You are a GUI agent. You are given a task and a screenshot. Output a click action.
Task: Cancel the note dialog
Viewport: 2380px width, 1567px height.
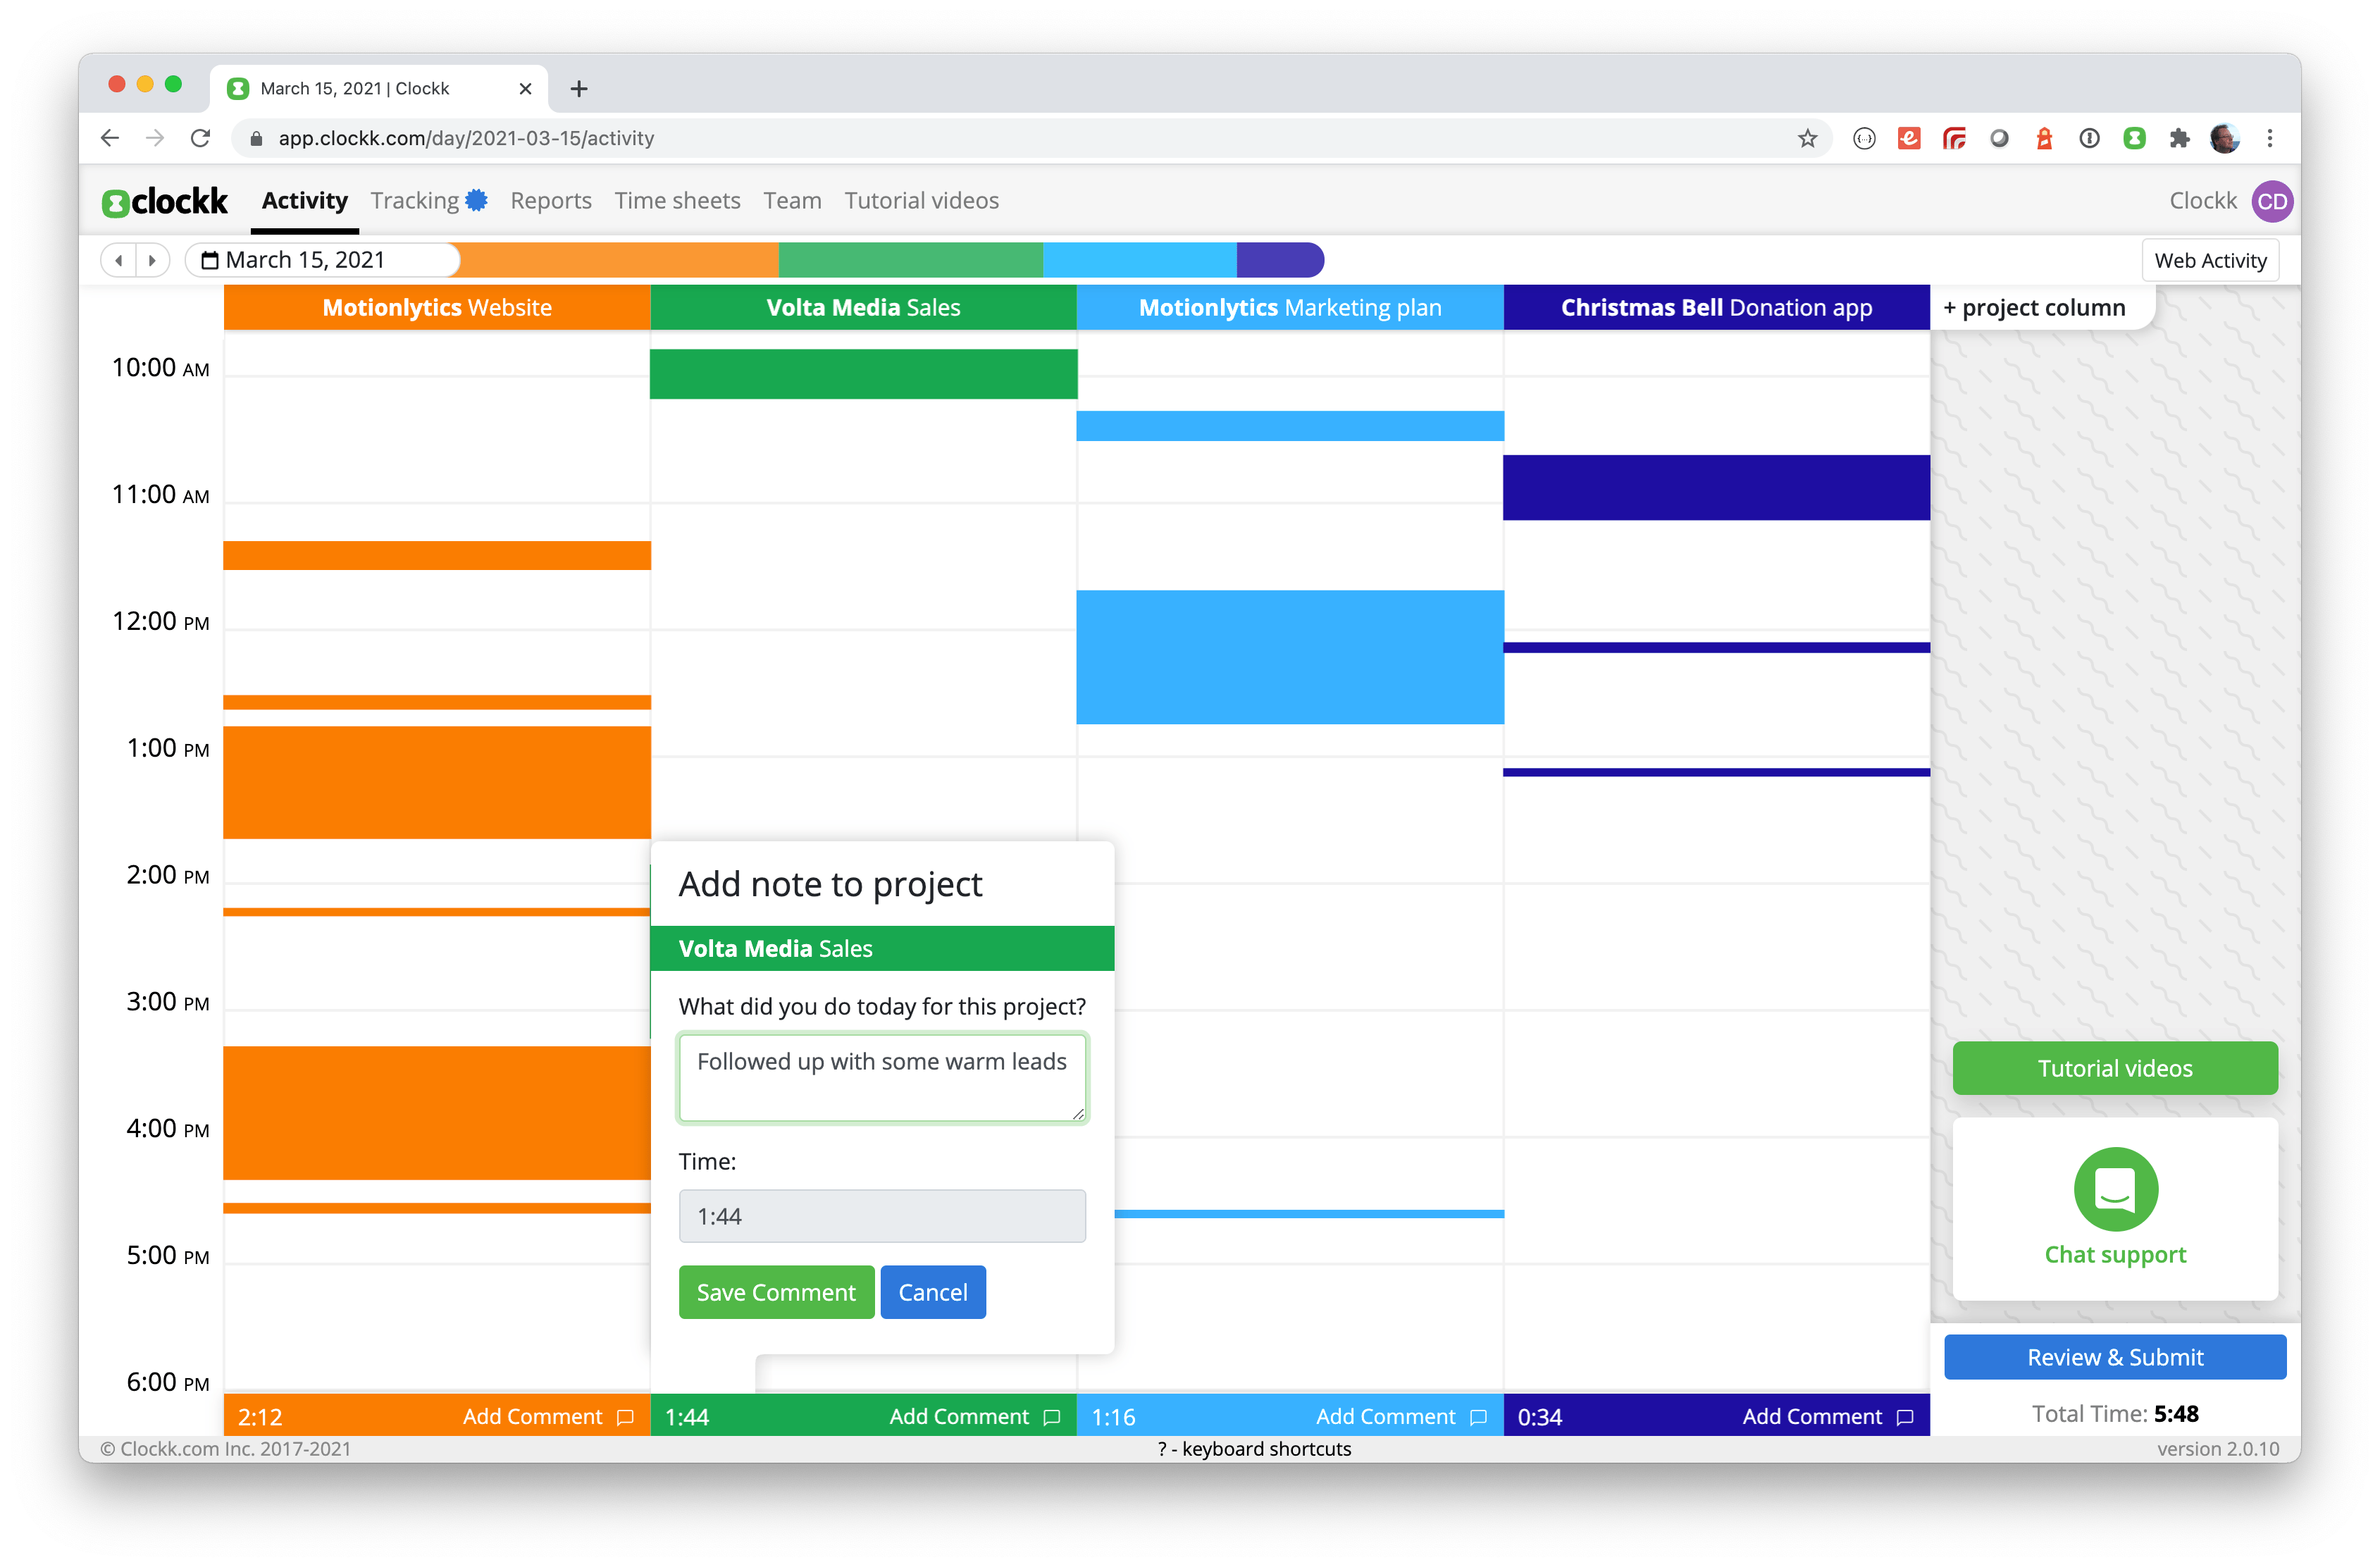point(932,1291)
